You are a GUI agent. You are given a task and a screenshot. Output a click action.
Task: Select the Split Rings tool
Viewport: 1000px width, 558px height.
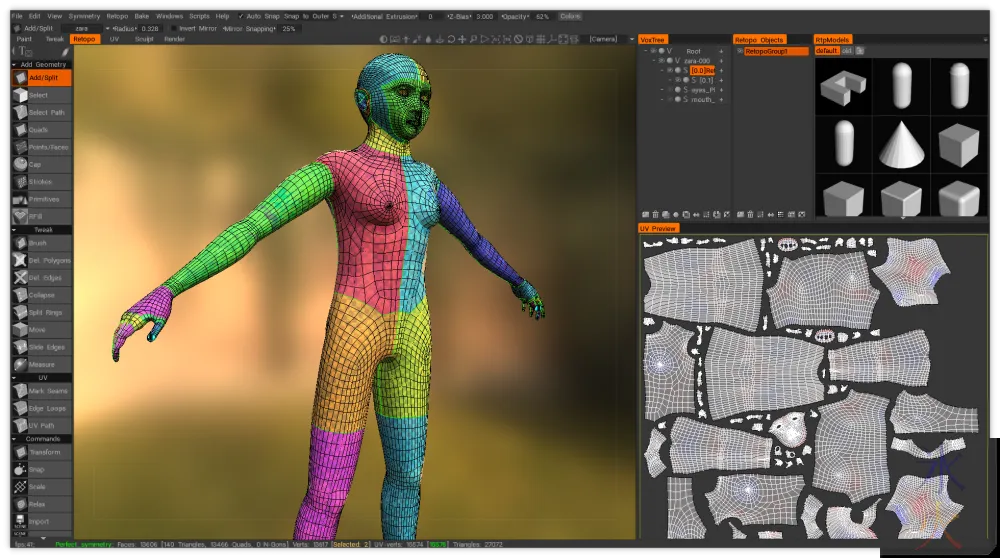[x=41, y=312]
